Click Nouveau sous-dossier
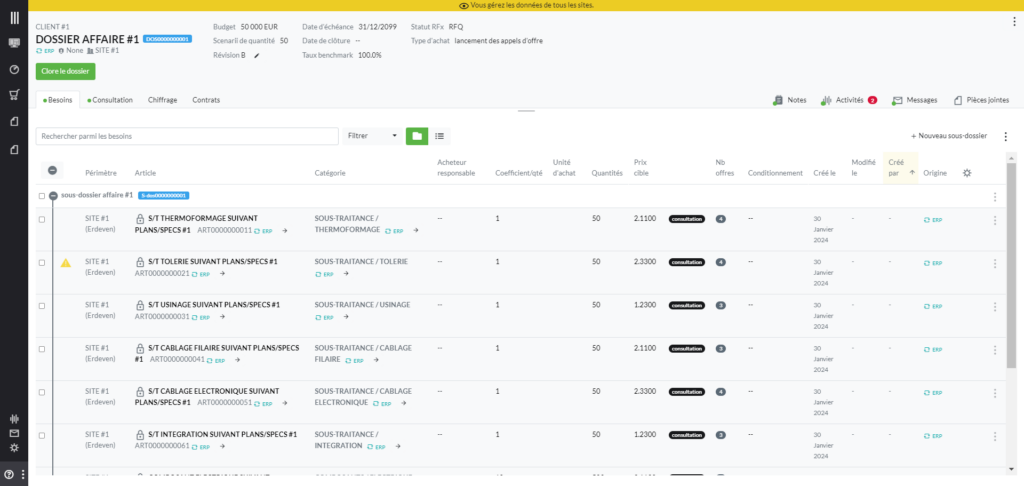The width and height of the screenshot is (1024, 486). pos(948,135)
